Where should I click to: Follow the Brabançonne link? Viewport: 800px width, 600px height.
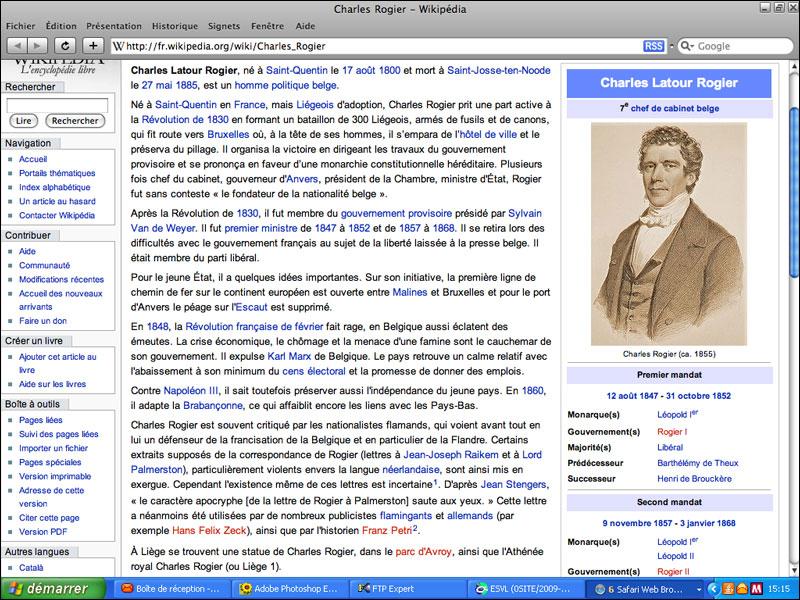click(x=213, y=406)
